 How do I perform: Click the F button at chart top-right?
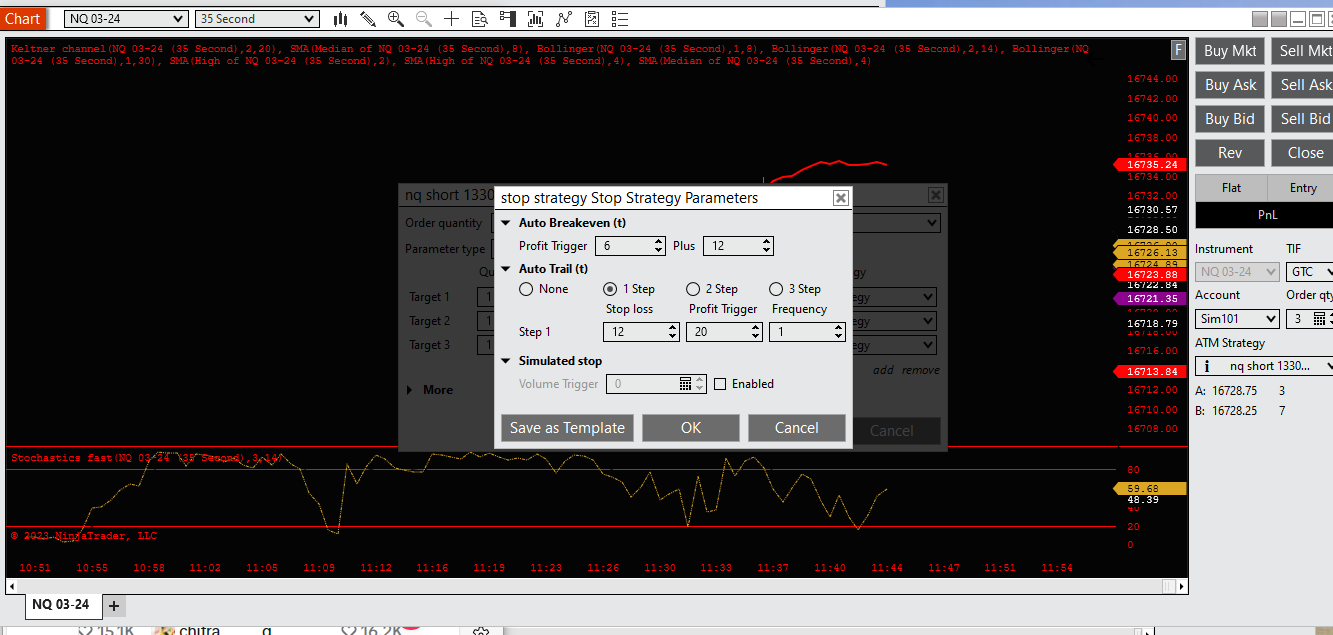point(1179,49)
